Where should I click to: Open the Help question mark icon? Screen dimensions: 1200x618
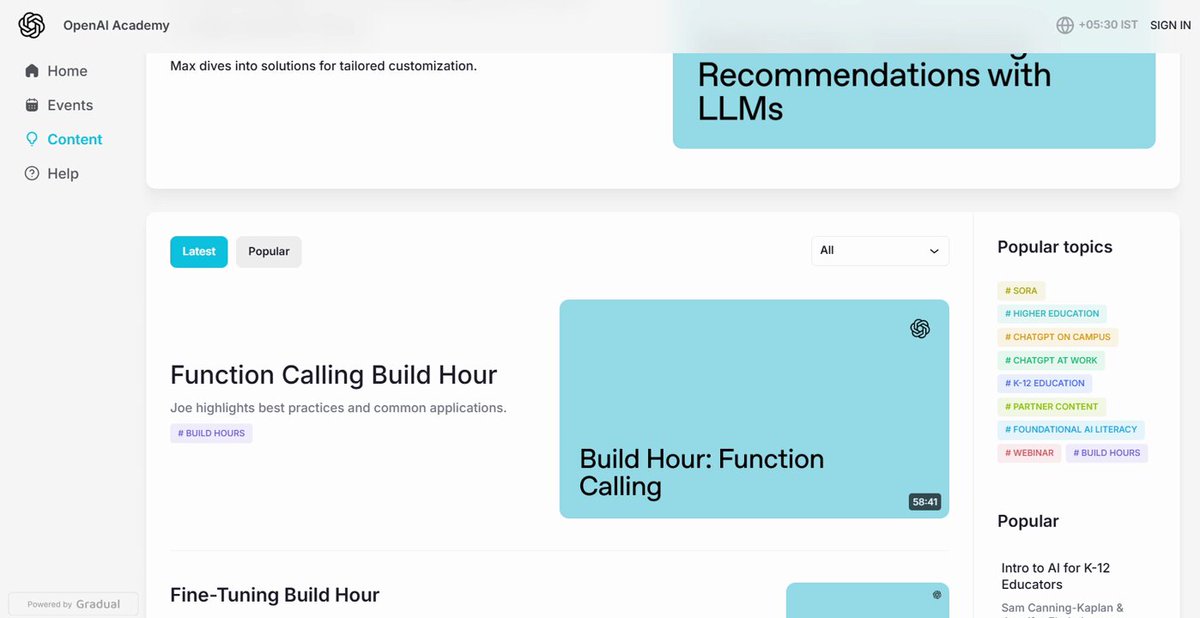pyautogui.click(x=32, y=173)
